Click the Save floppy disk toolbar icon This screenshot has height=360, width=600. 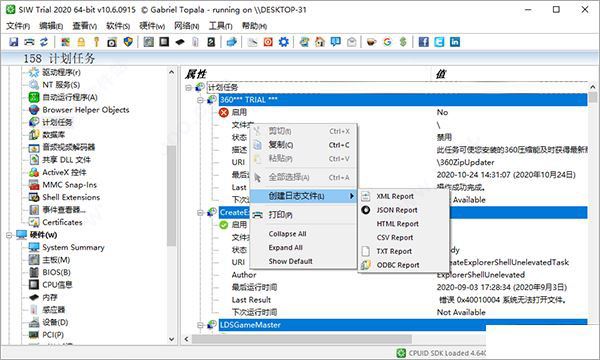(14, 42)
